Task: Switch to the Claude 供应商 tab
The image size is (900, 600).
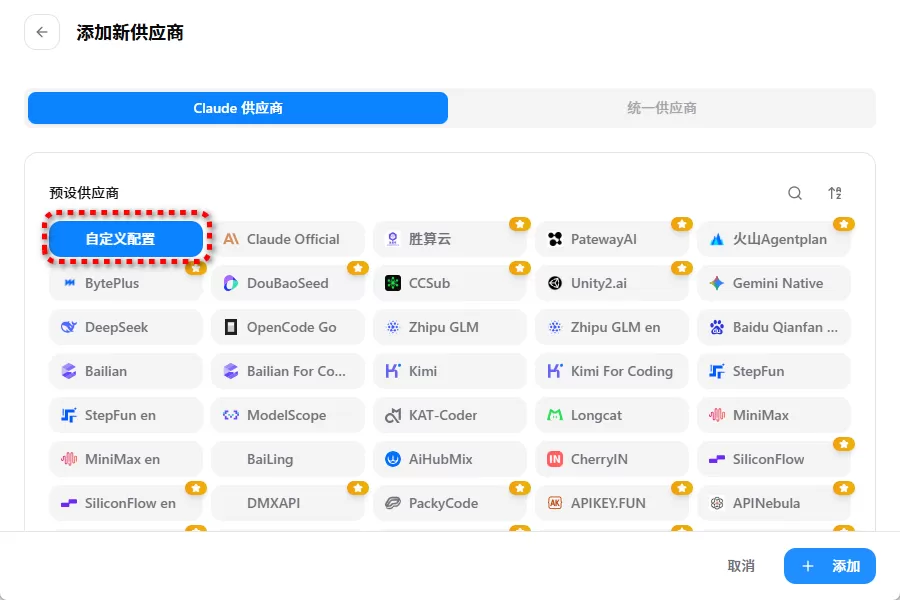Action: [238, 108]
